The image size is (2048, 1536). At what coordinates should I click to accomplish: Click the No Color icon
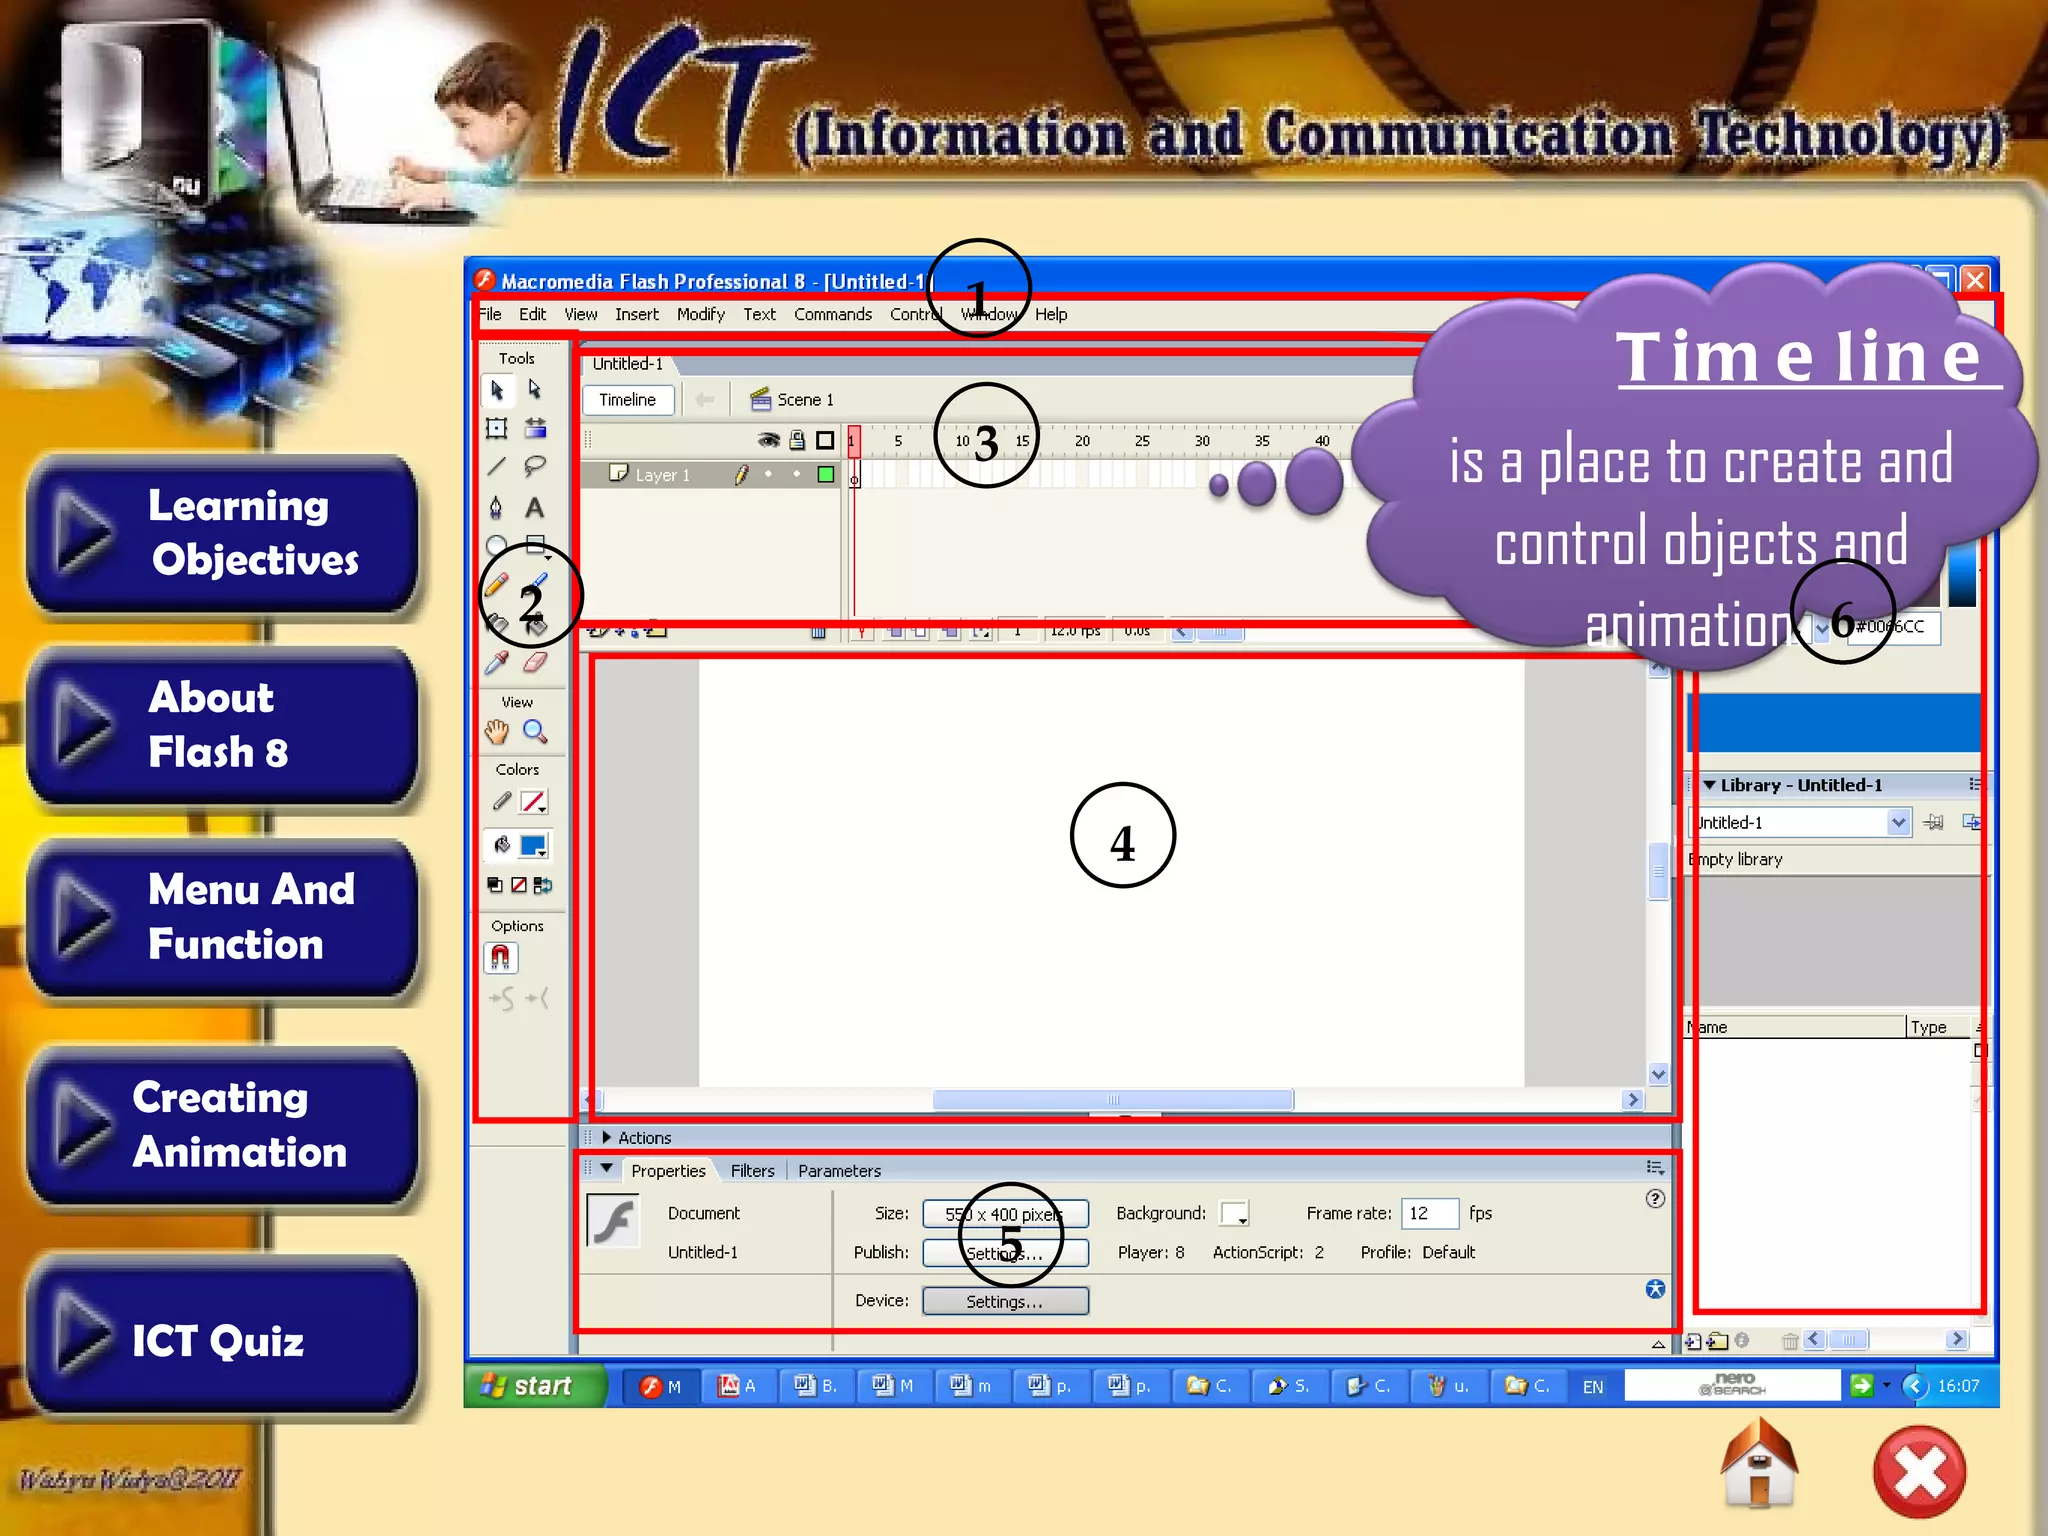click(x=519, y=885)
